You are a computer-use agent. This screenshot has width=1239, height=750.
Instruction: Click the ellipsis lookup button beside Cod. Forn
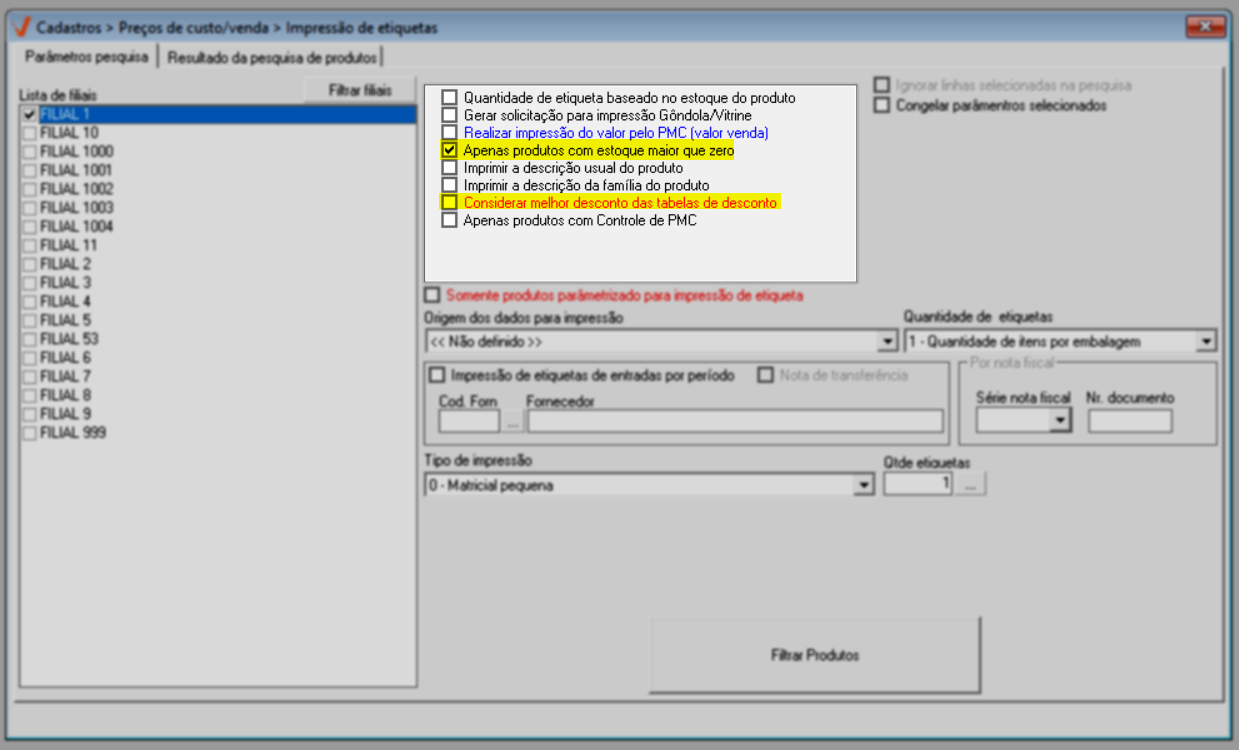(x=513, y=421)
